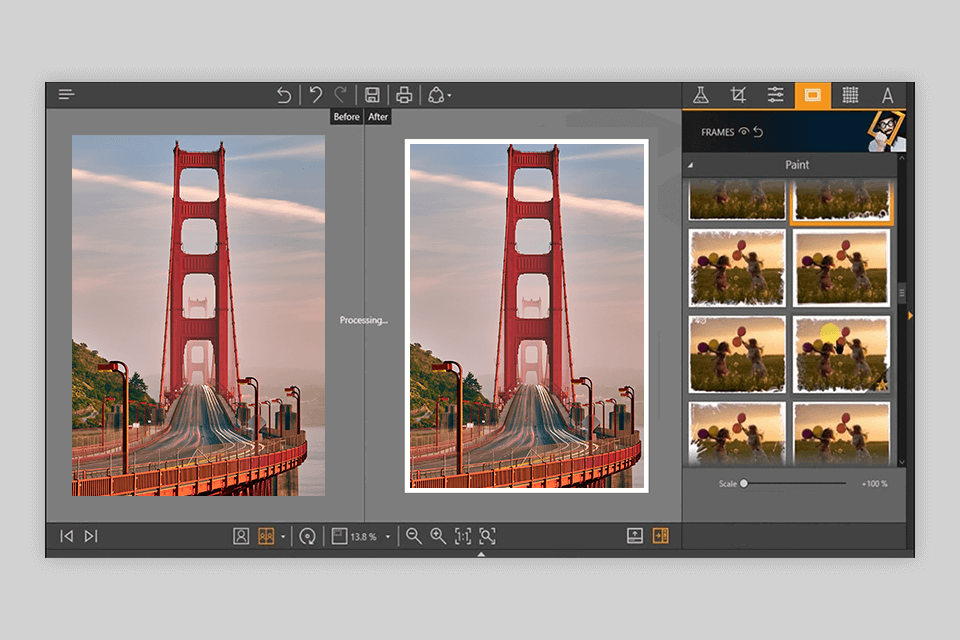Click the After view label
The image size is (960, 640).
[x=378, y=116]
